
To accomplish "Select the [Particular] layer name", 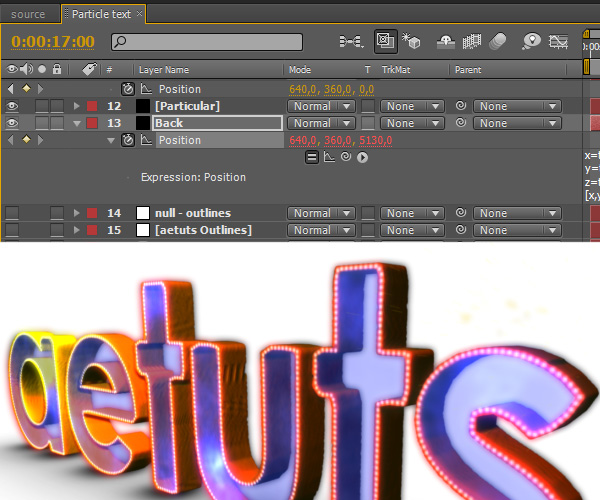I will click(188, 106).
